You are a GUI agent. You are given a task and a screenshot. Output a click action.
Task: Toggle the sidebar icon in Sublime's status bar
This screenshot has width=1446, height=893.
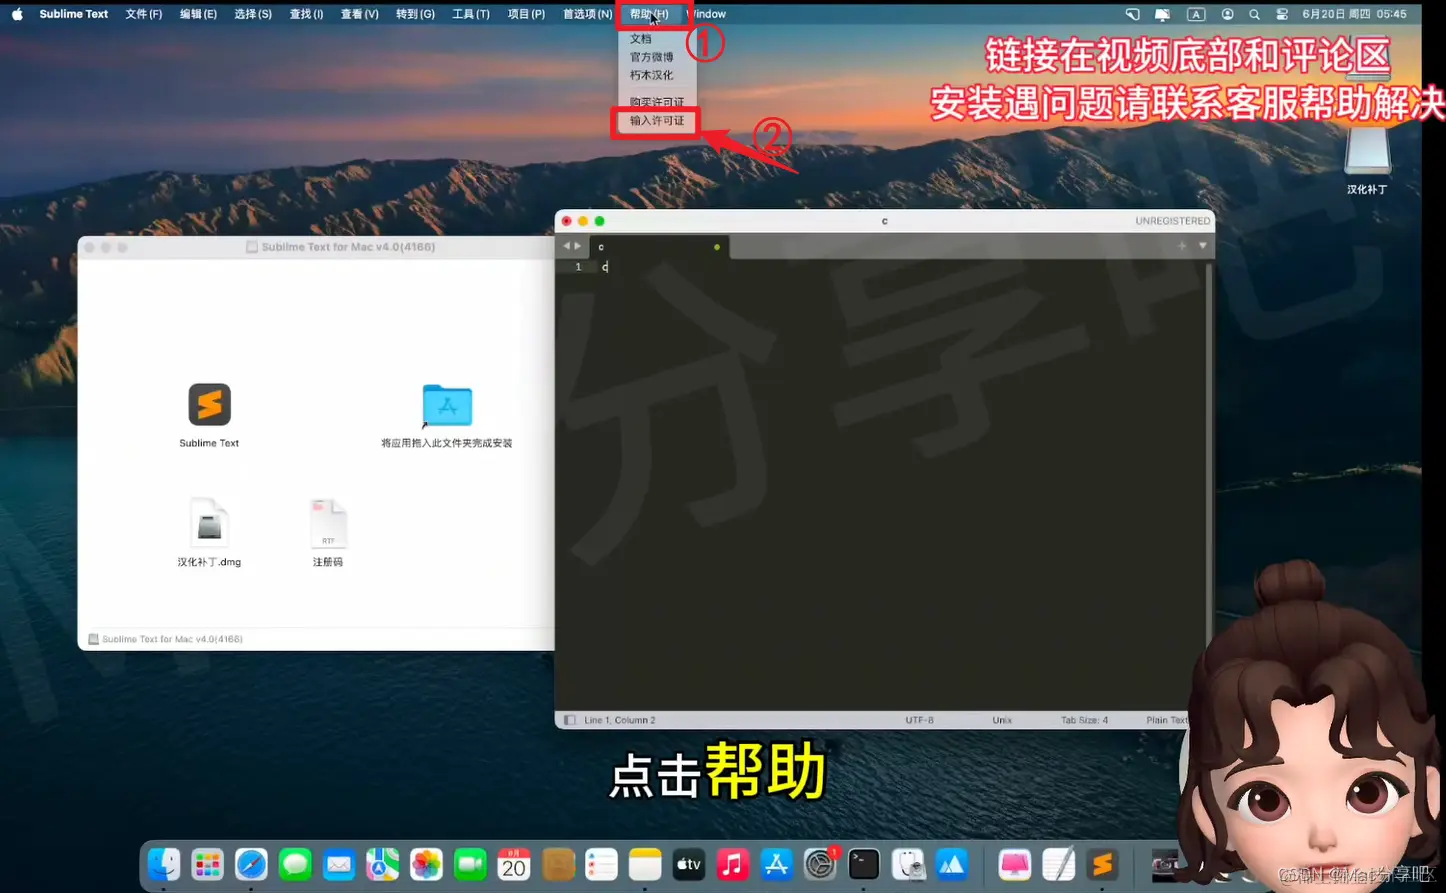570,719
